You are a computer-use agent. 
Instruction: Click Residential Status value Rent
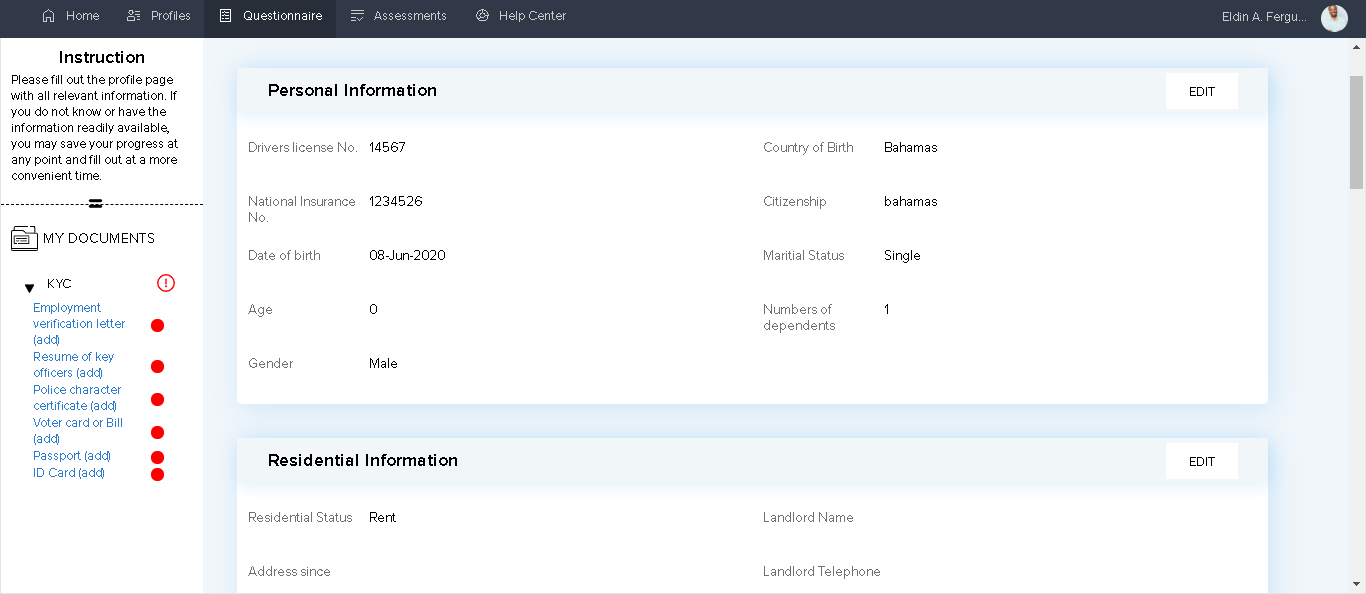[x=382, y=517]
